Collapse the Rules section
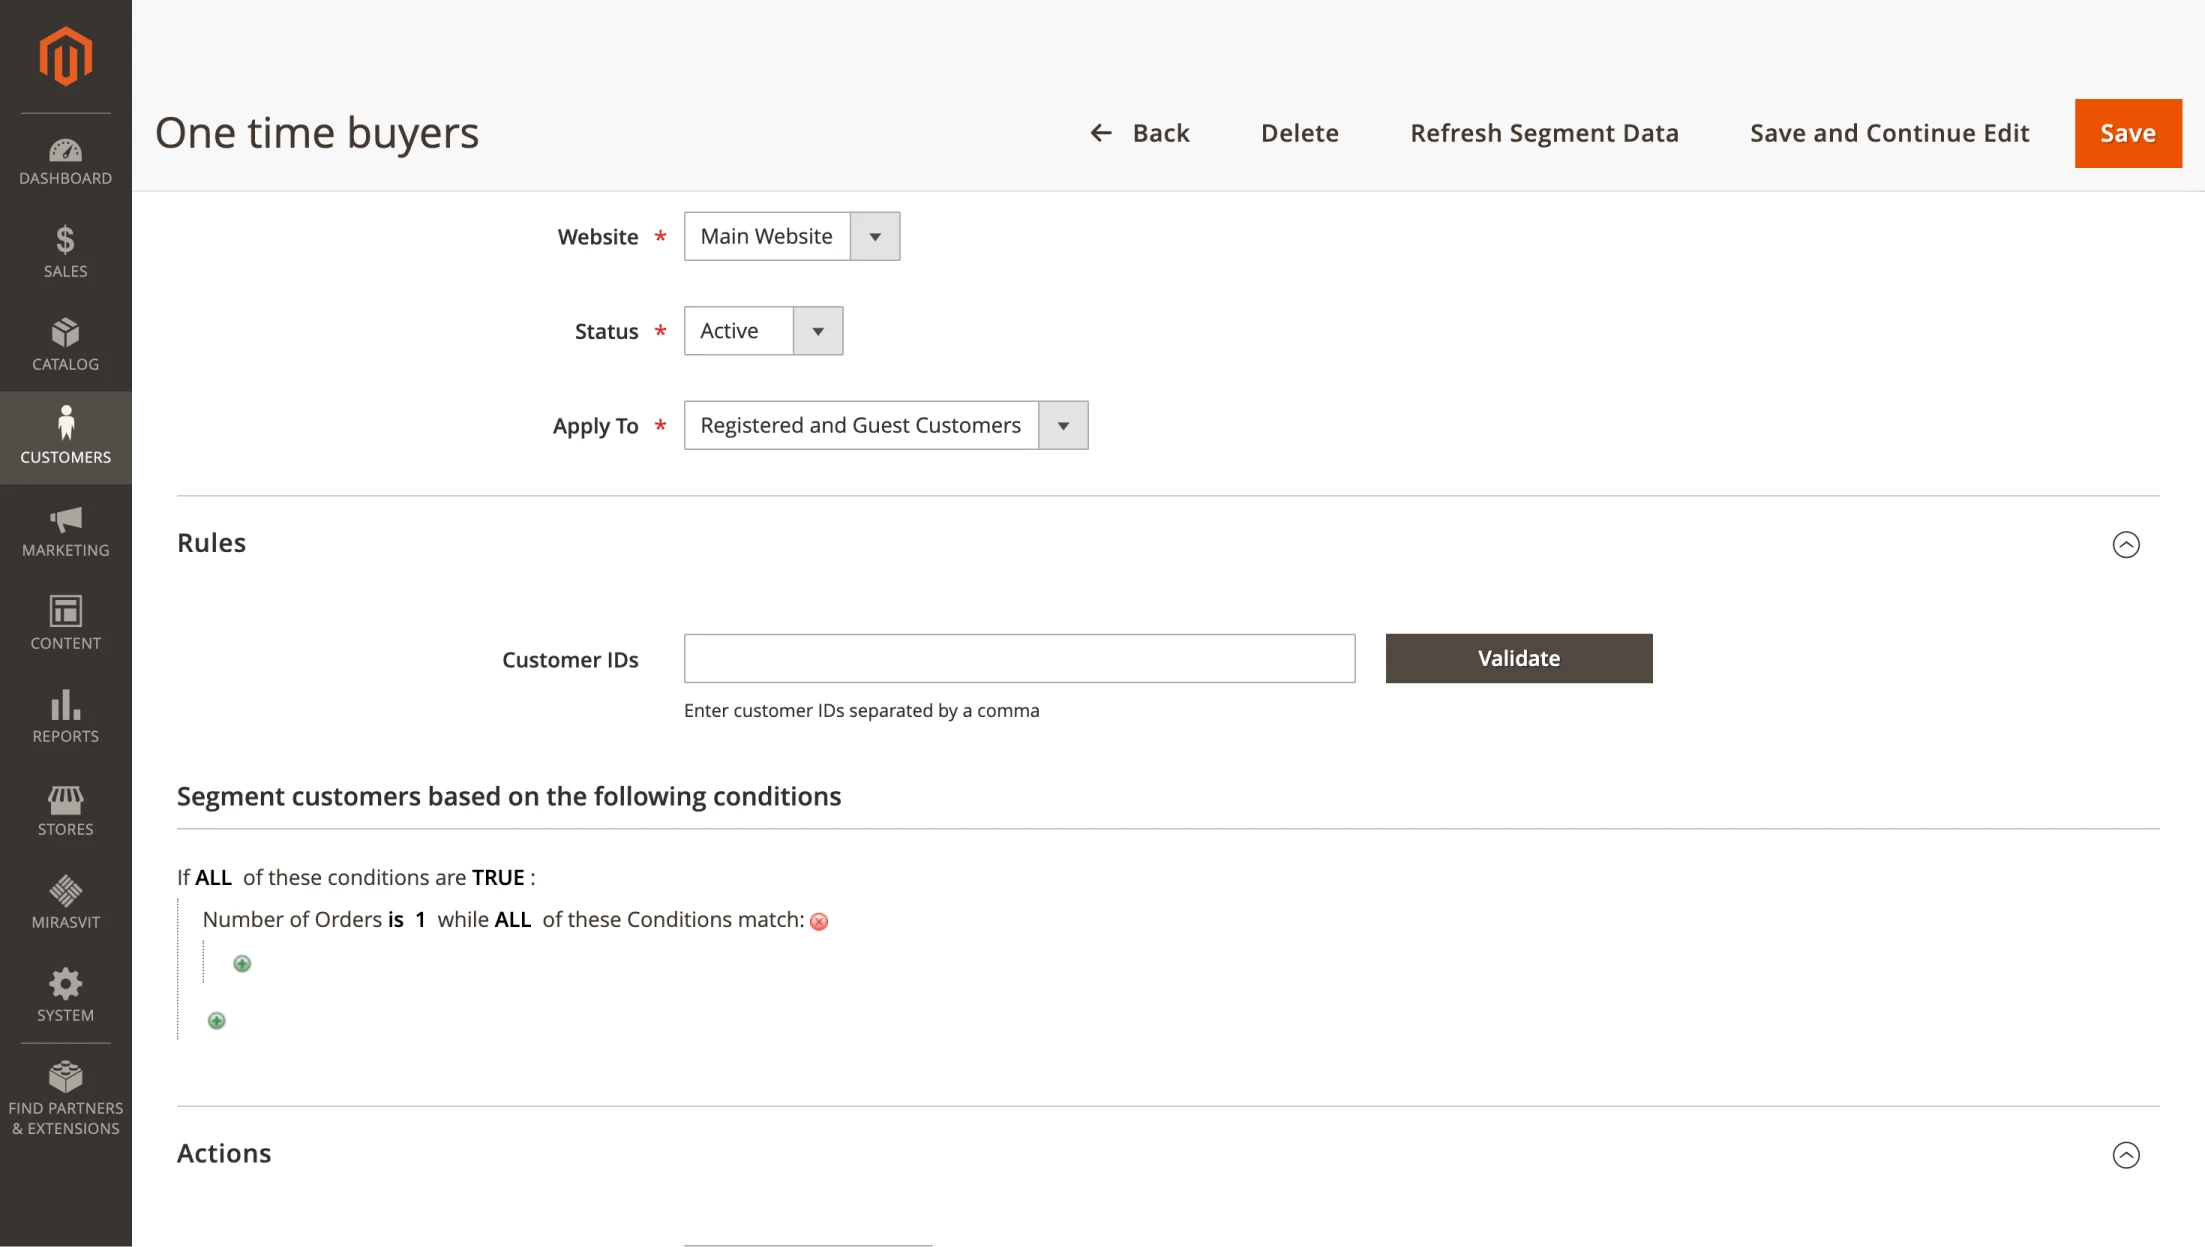 click(2125, 544)
